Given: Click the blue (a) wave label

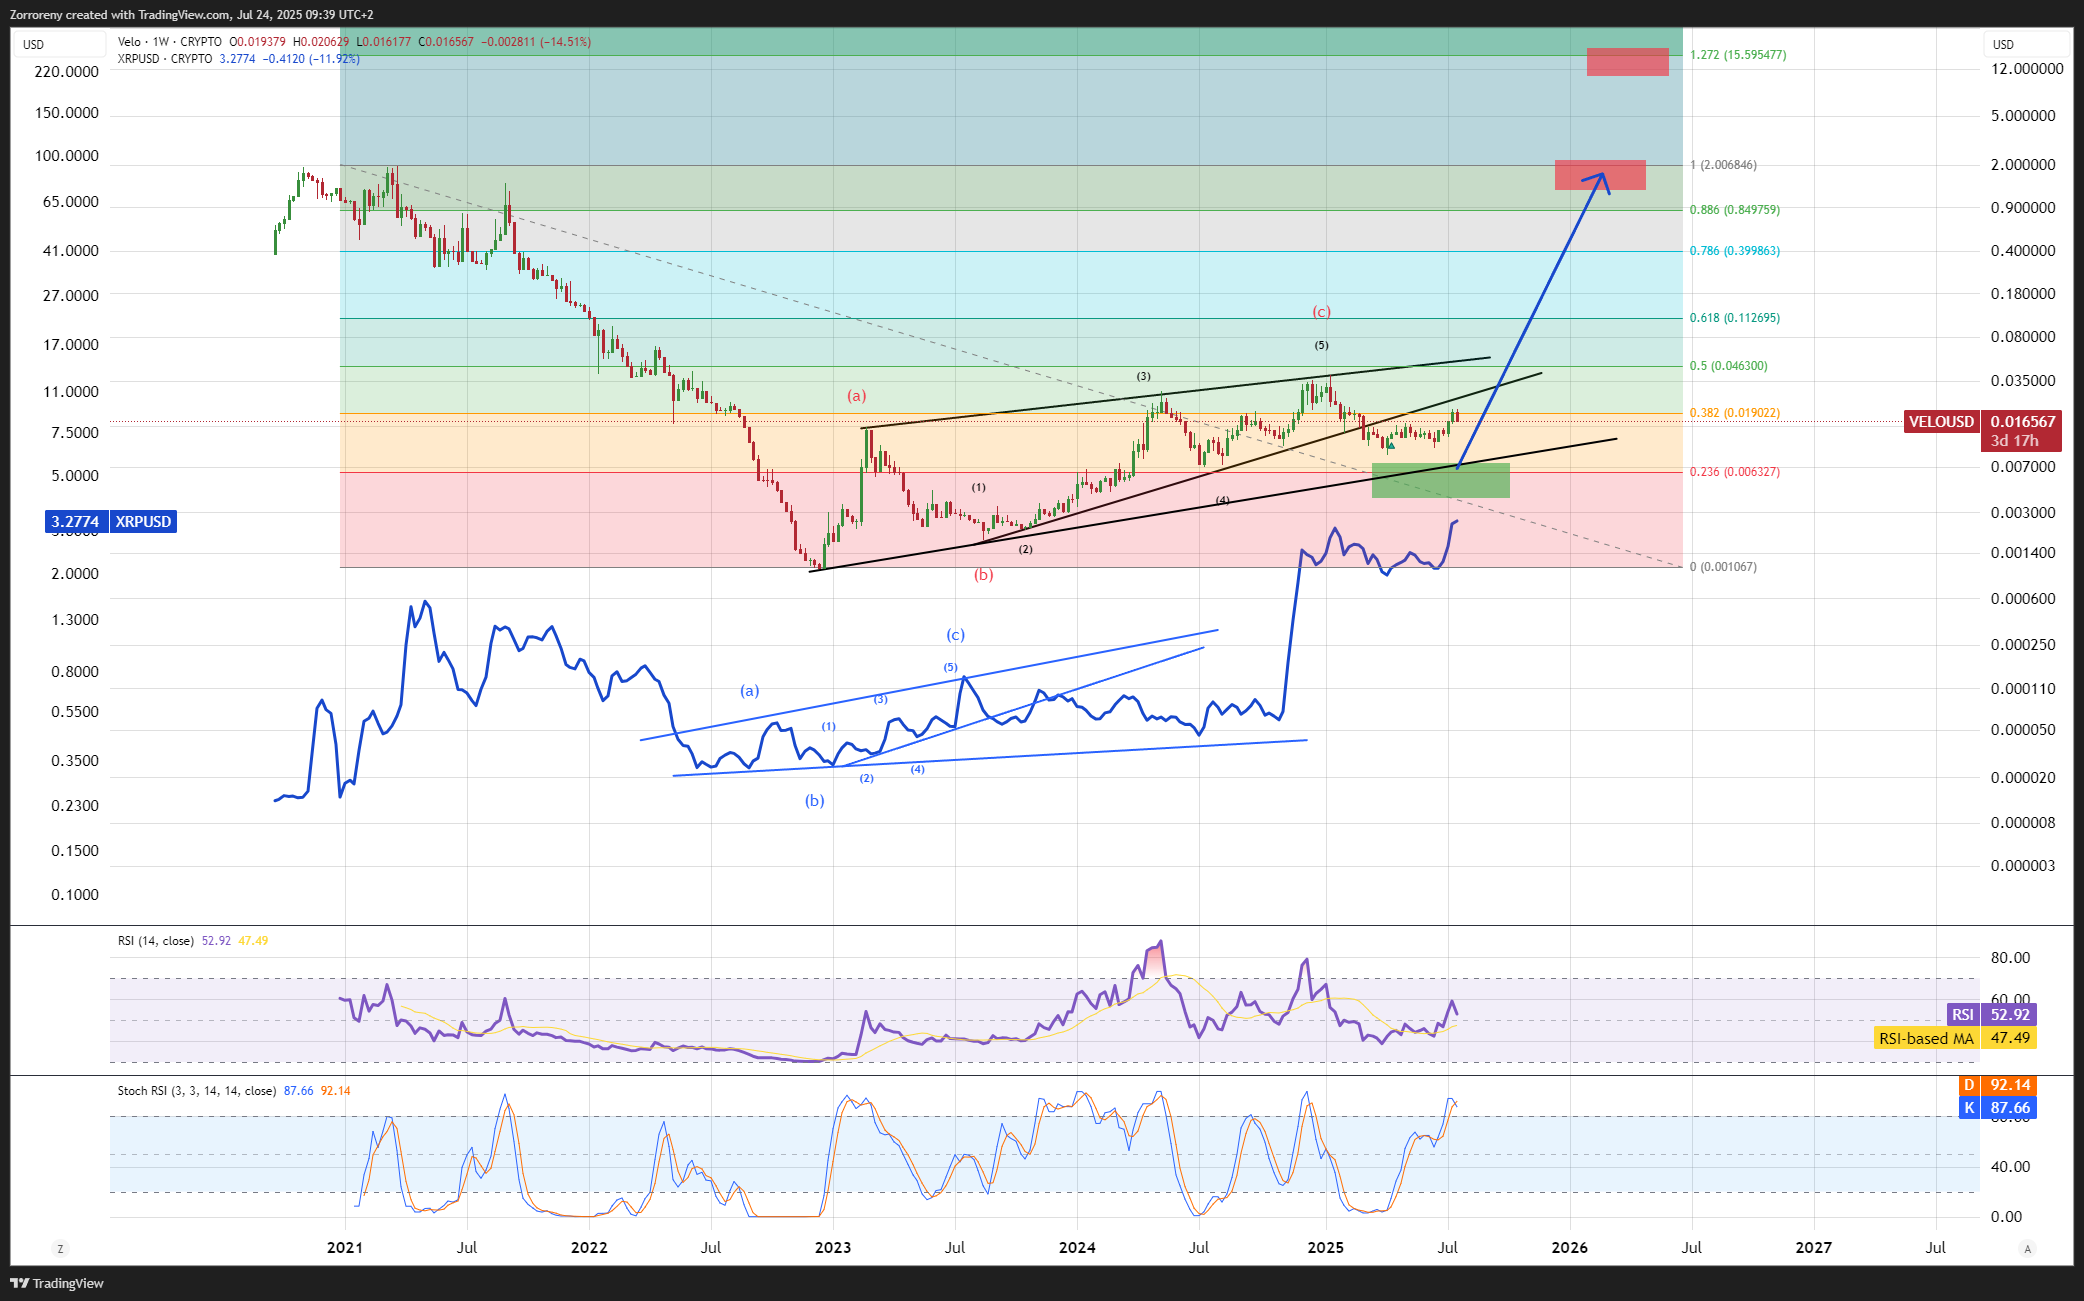Looking at the screenshot, I should click(x=749, y=691).
